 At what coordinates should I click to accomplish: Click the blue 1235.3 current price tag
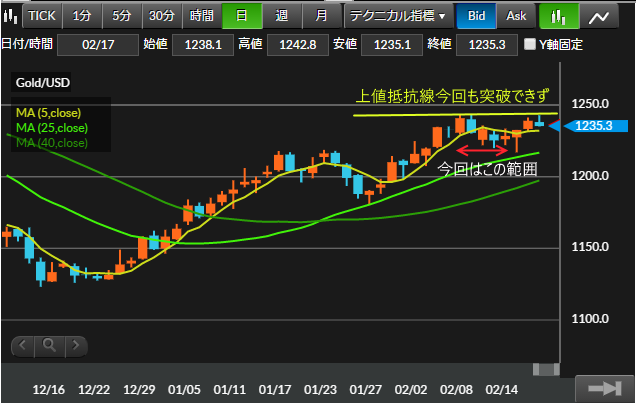595,126
